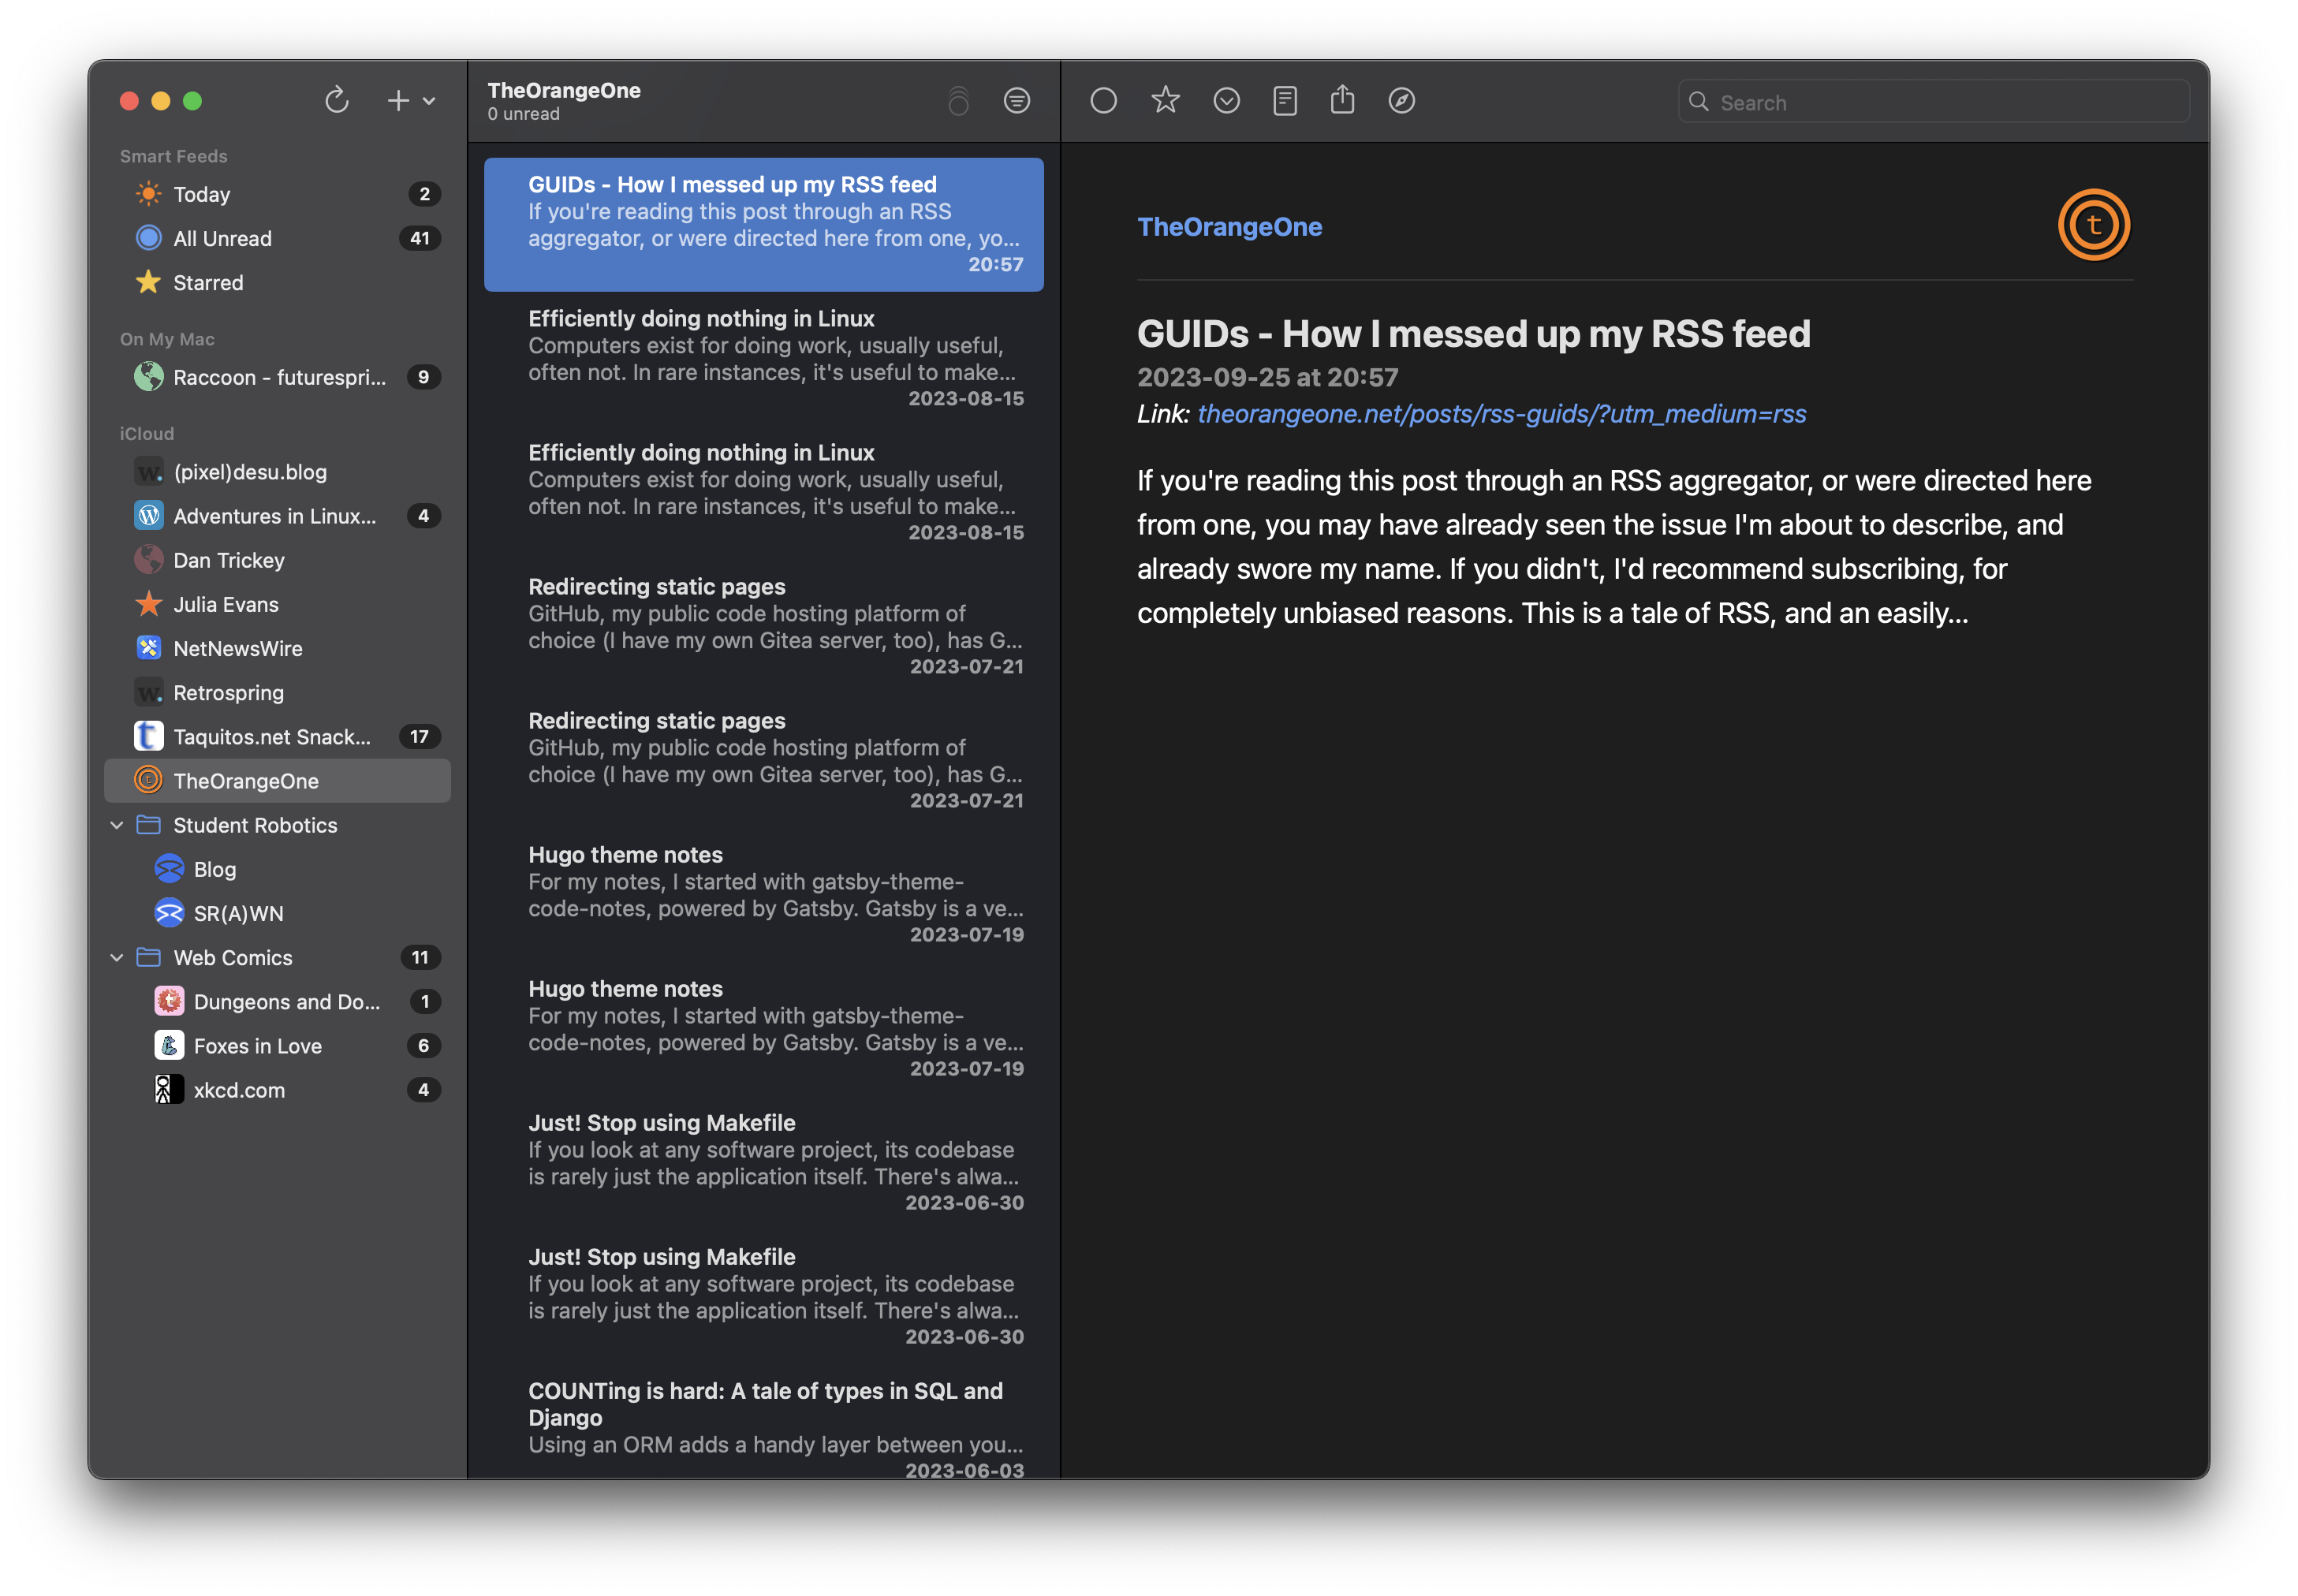Open theorangeone.net article link

[1501, 414]
